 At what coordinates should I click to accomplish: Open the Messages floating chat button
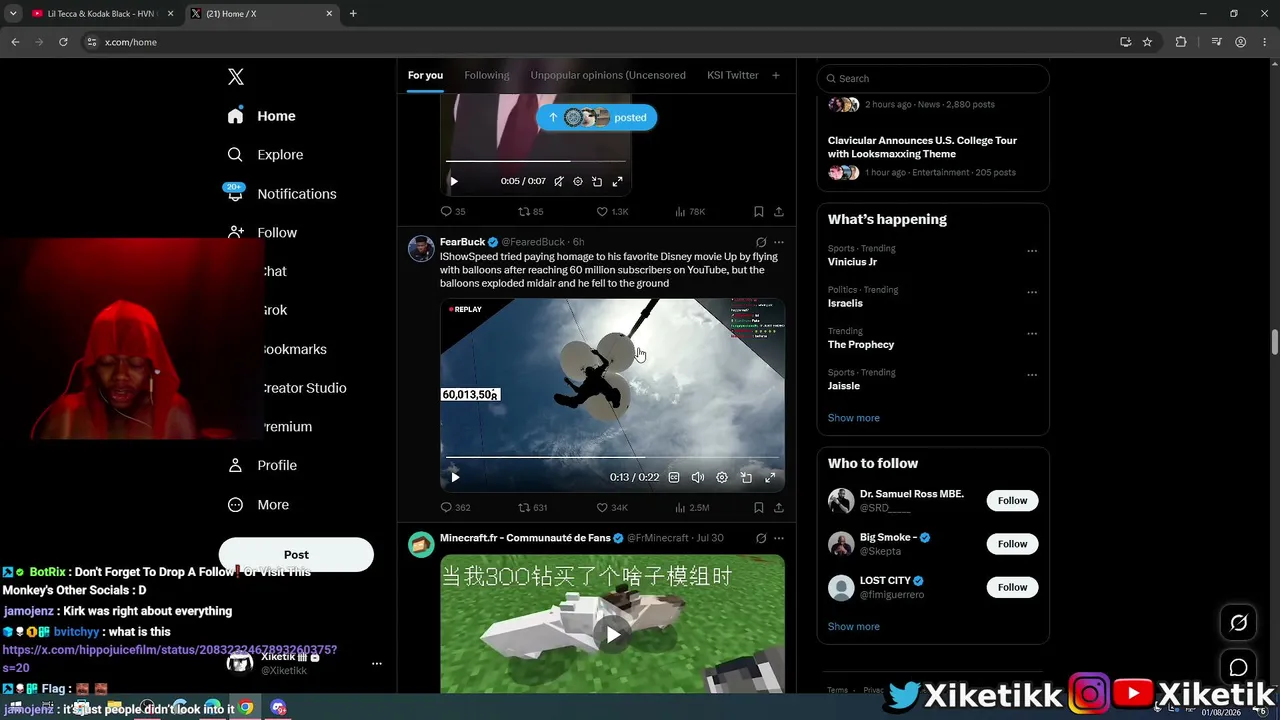tap(1238, 667)
